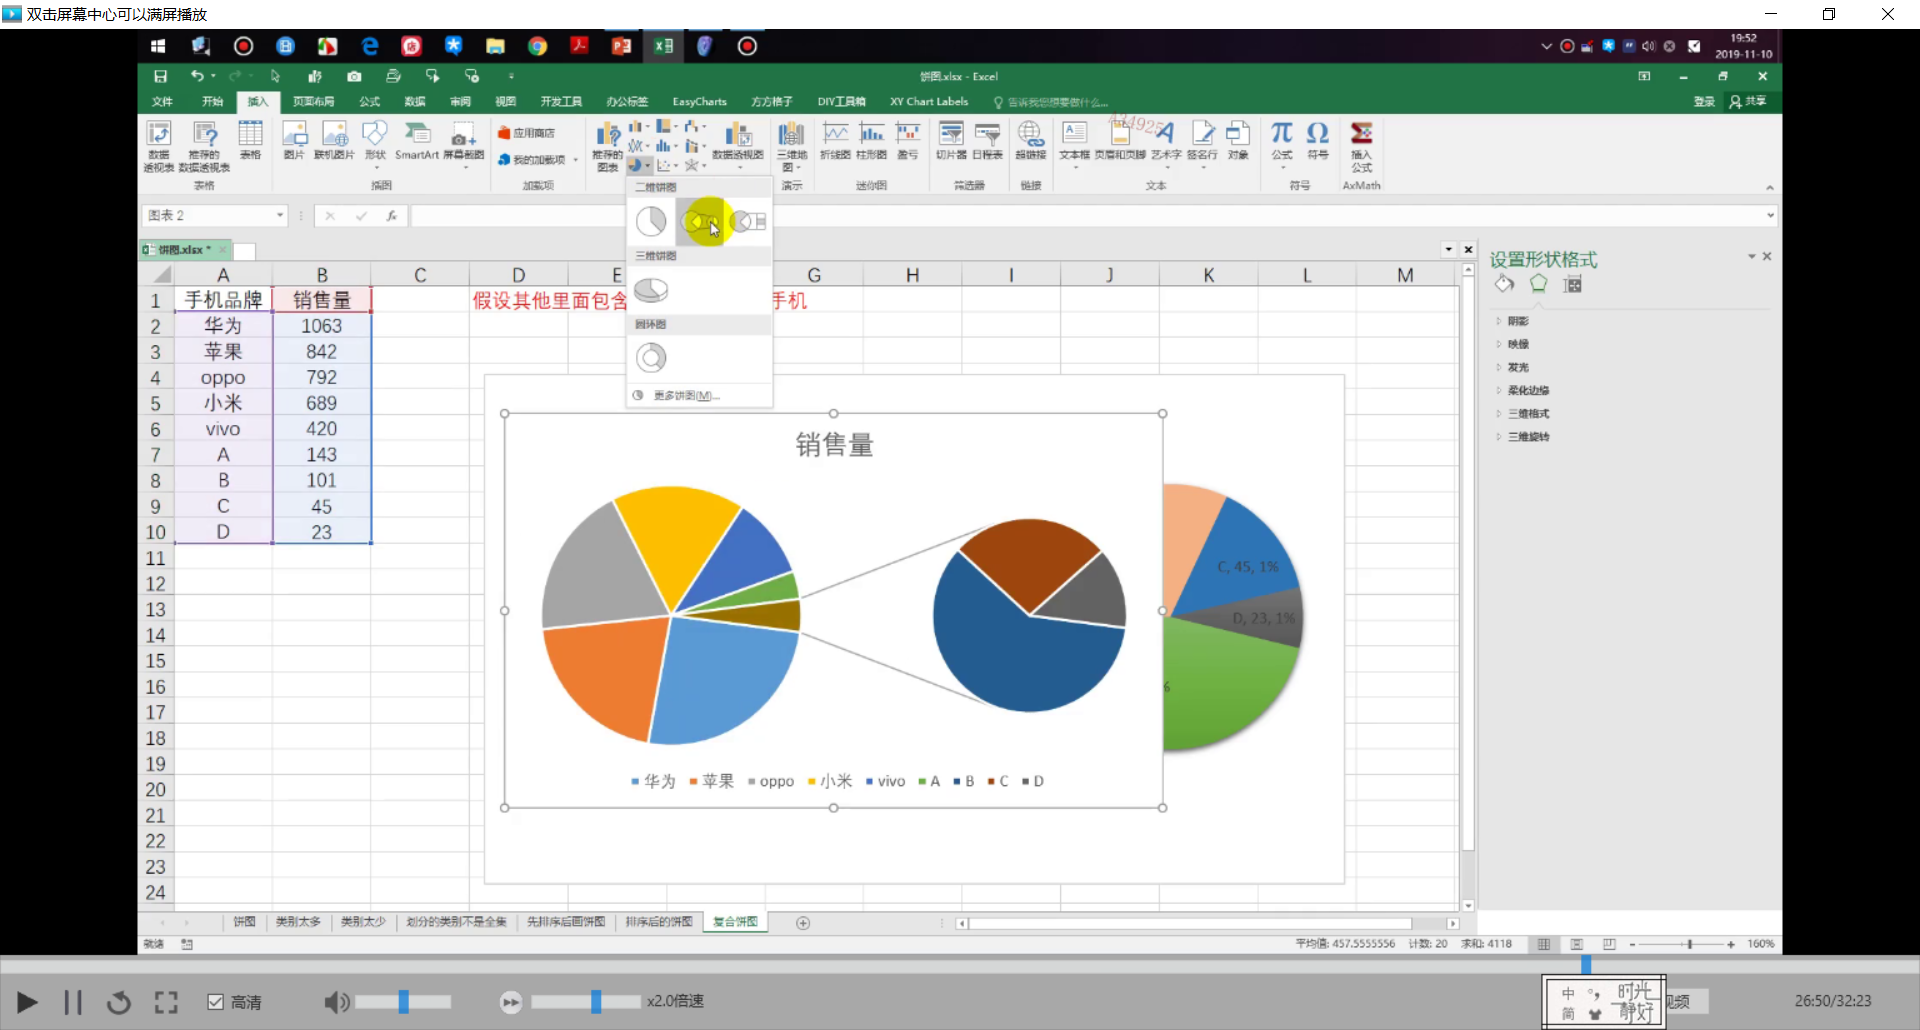This screenshot has height=1030, width=1920.
Task: Open the 文件 File menu
Action: click(x=162, y=101)
